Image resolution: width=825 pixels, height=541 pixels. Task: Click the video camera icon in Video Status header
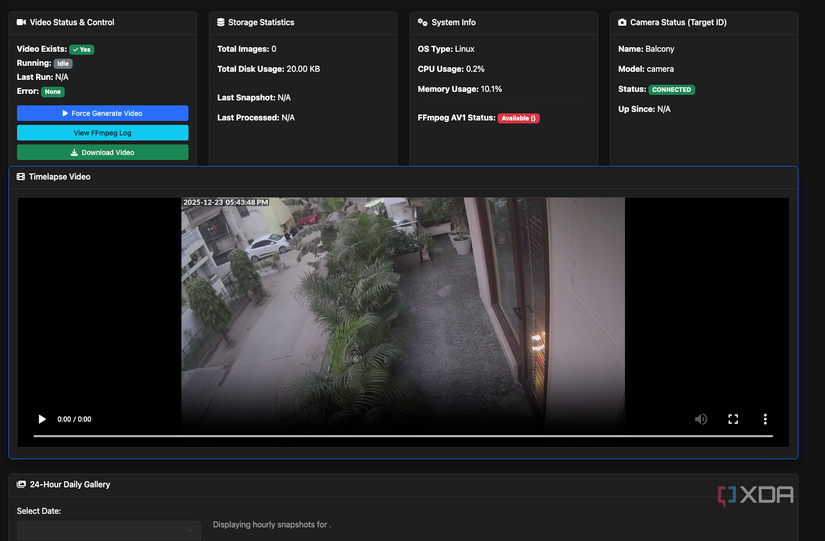21,22
